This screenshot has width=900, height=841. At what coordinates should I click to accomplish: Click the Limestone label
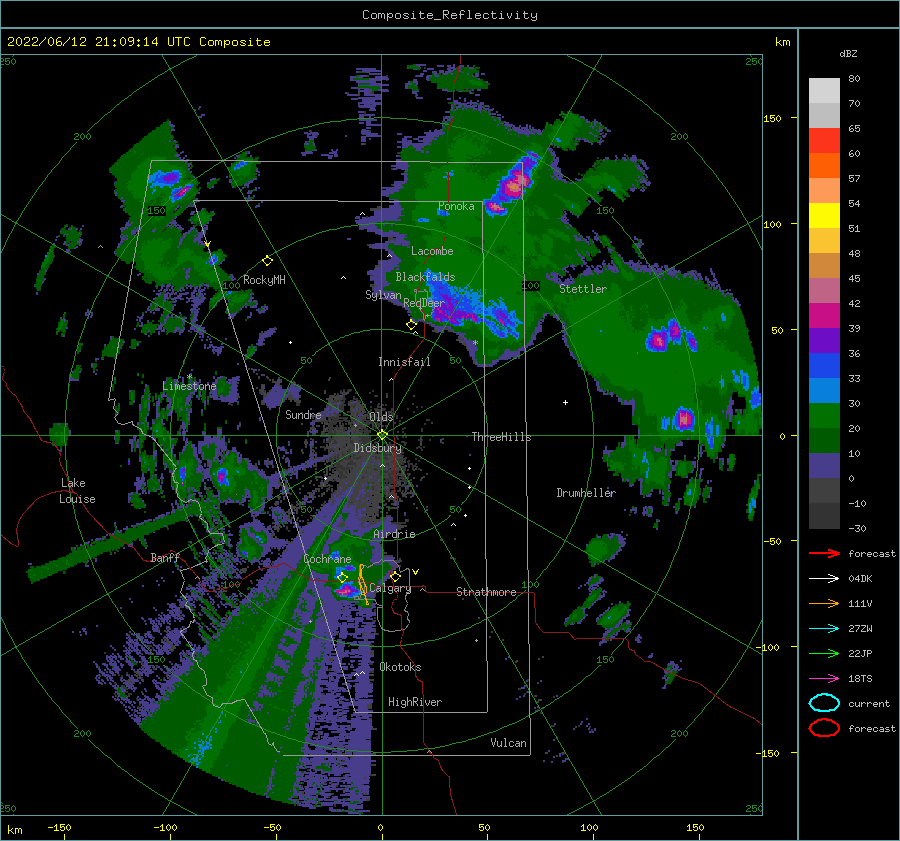[189, 386]
